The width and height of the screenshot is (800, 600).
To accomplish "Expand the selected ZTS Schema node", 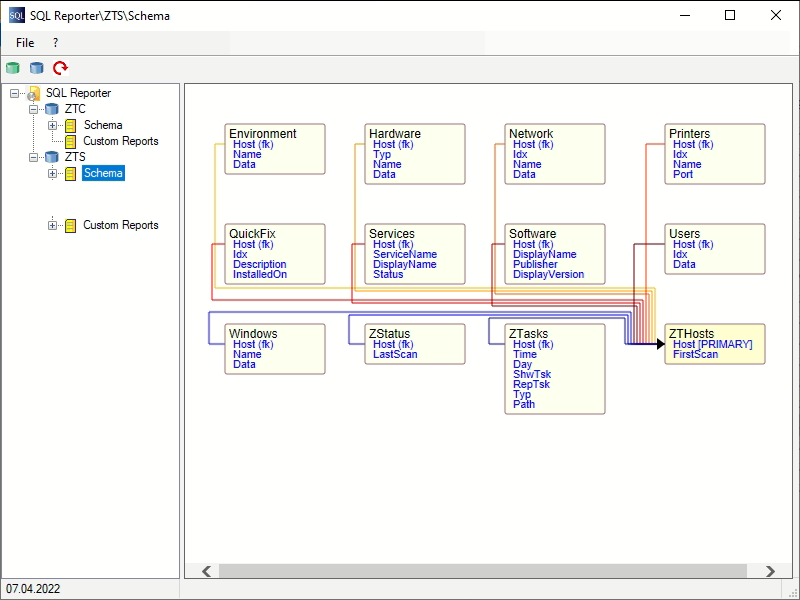I will tap(52, 173).
